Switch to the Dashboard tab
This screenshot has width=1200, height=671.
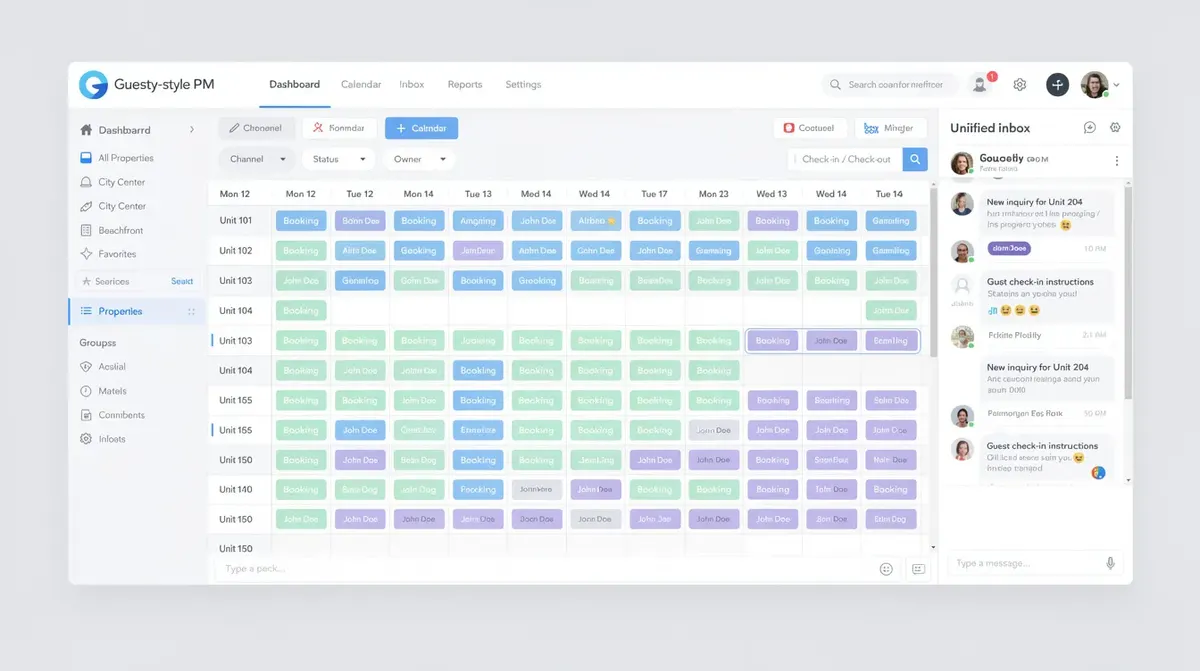pos(295,85)
